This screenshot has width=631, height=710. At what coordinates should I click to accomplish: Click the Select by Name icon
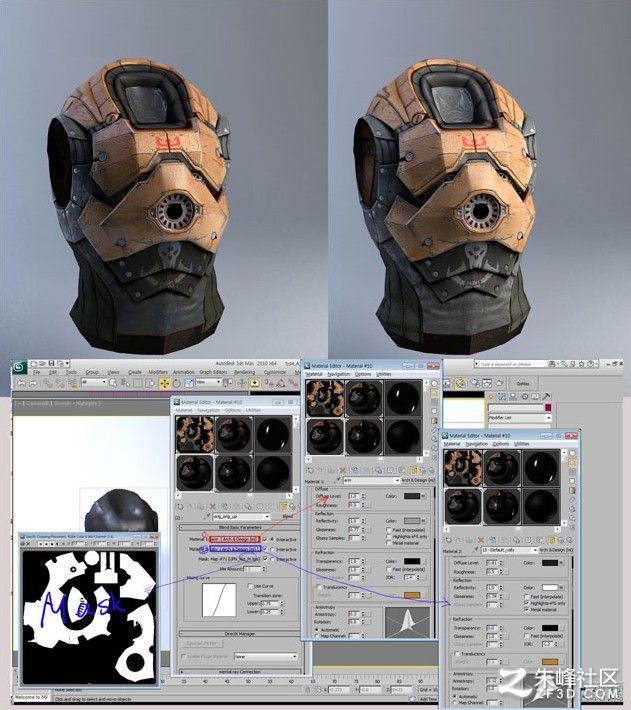[125, 383]
